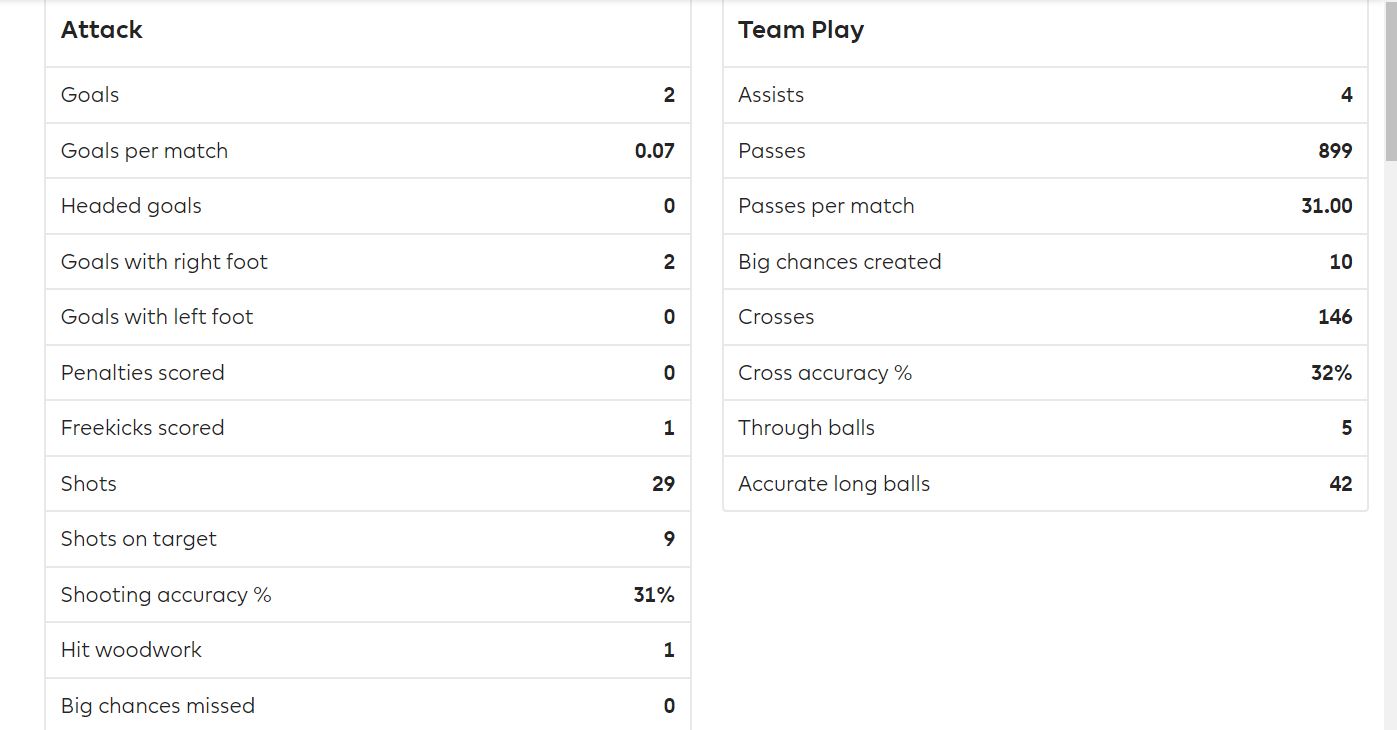Screen dimensions: 1397x730
Task: Select the Assists stat row
Action: click(1045, 95)
